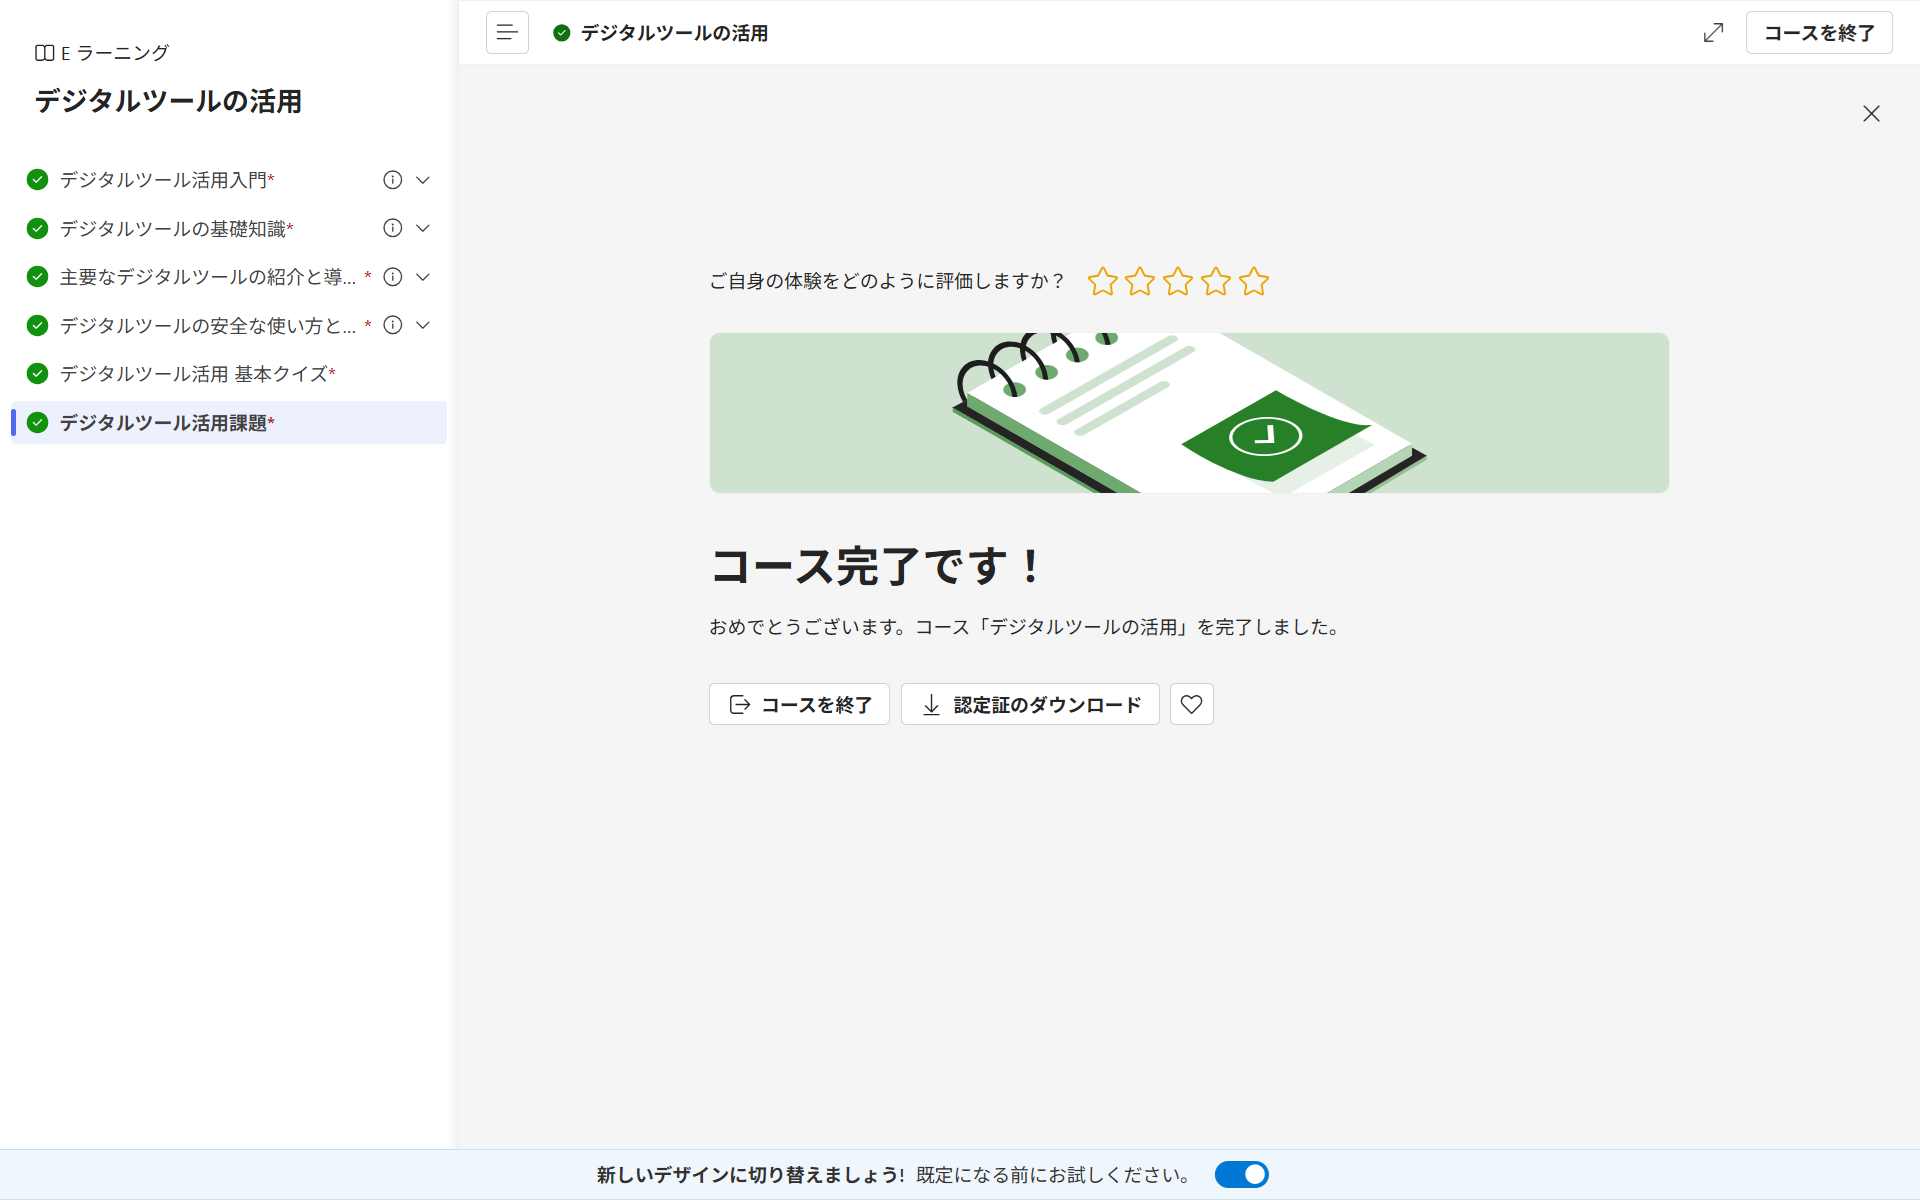Open 主要なデジタルツールの紹介と導... module
1920x1200 pixels.
coord(208,277)
